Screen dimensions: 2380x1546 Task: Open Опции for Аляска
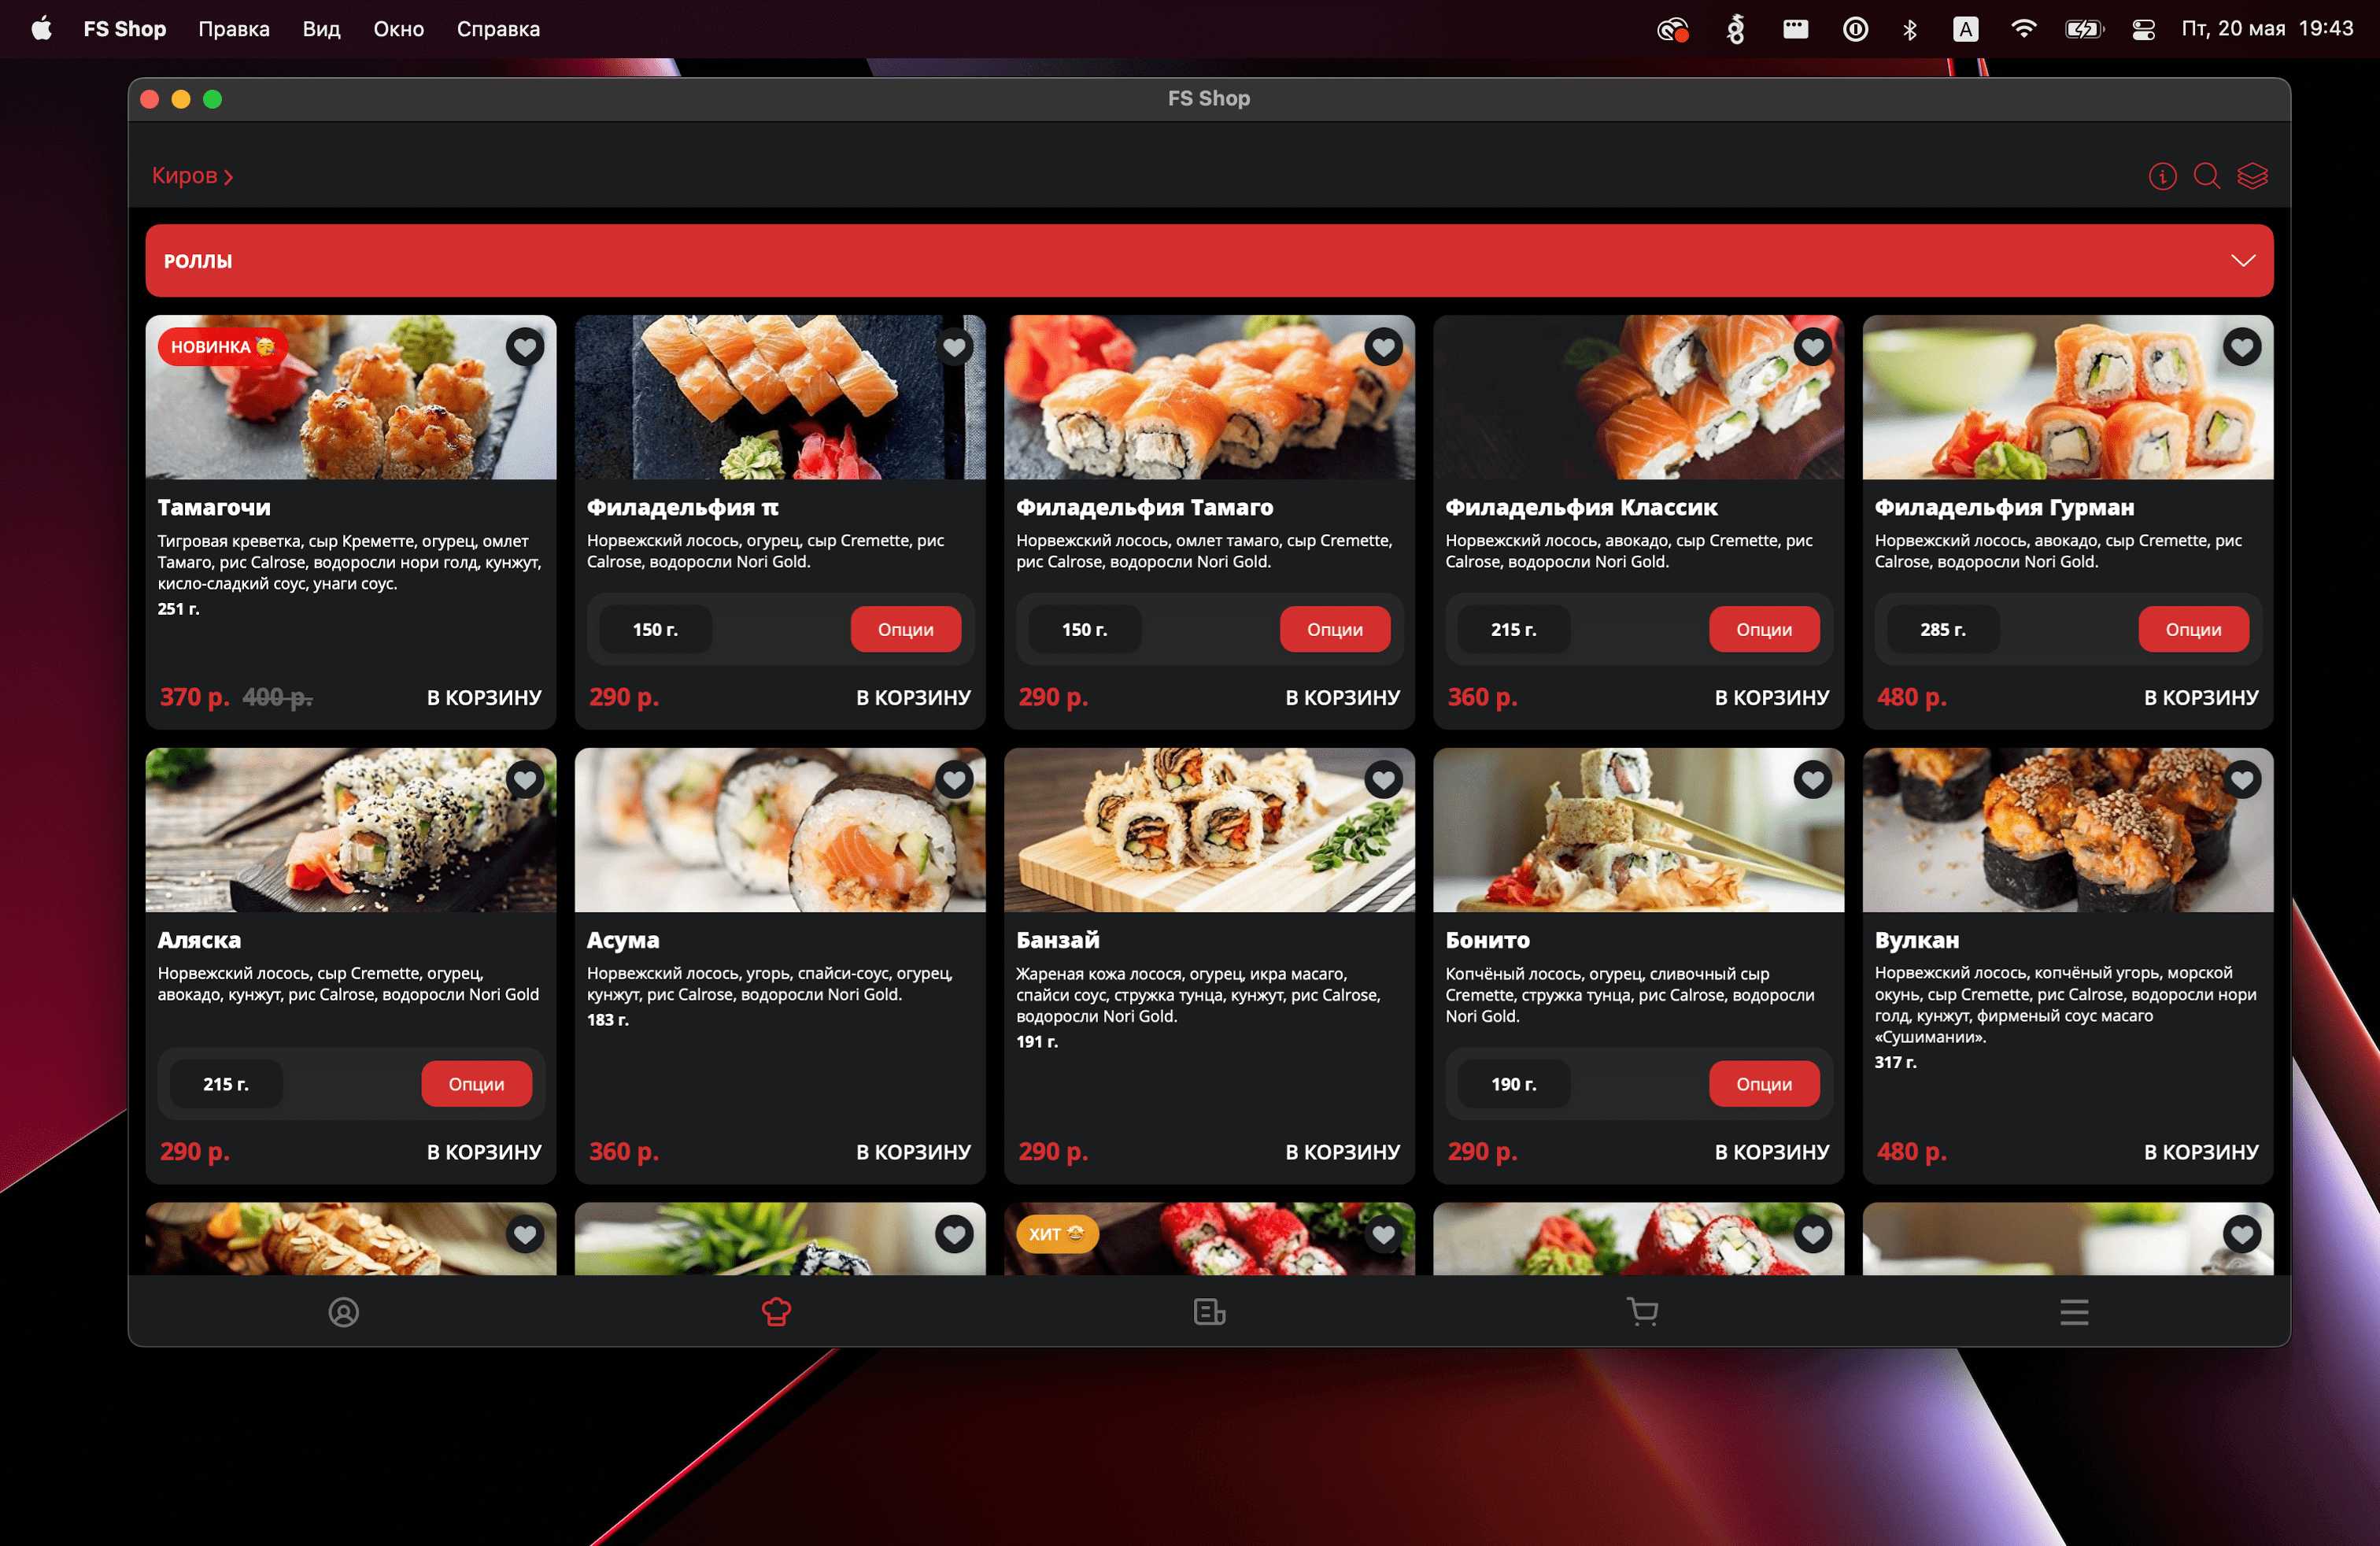[477, 1084]
